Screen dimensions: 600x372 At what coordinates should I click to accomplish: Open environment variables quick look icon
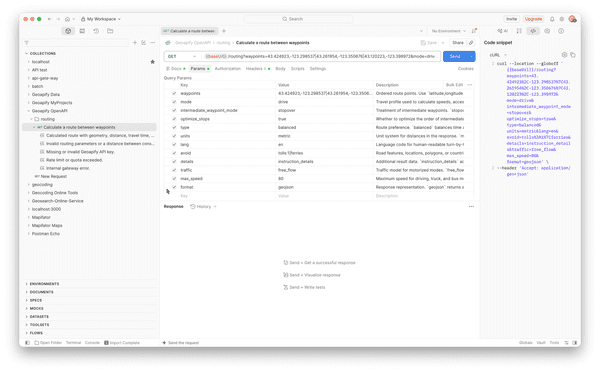[474, 31]
